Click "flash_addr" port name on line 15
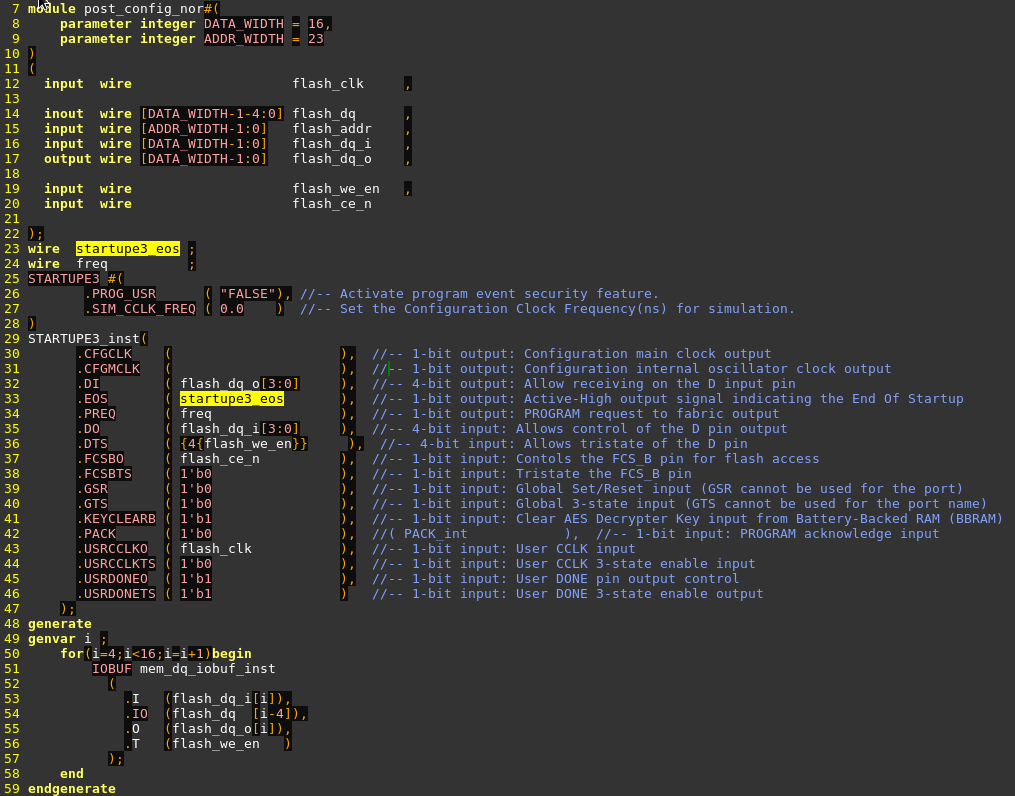 pyautogui.click(x=332, y=129)
